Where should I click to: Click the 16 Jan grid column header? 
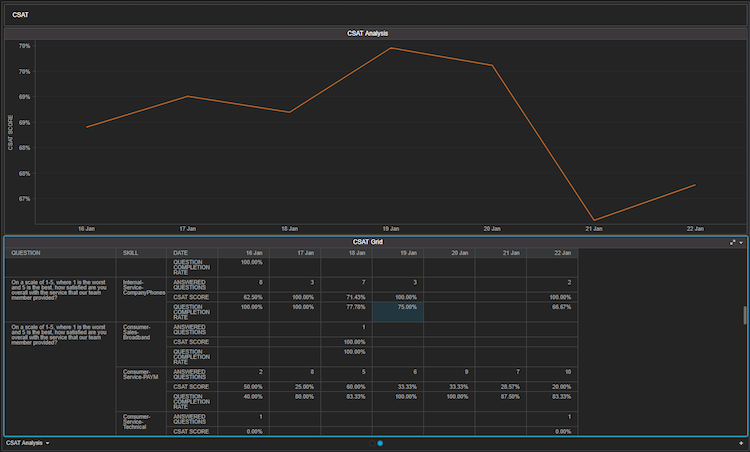pos(243,253)
